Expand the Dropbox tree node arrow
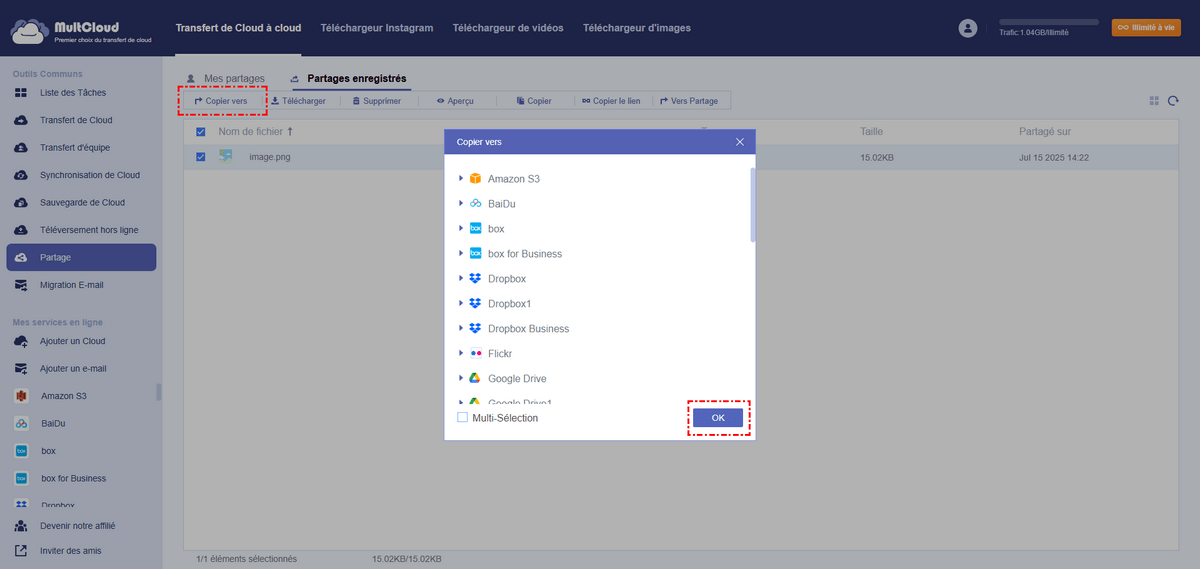Image resolution: width=1200 pixels, height=569 pixels. (461, 278)
